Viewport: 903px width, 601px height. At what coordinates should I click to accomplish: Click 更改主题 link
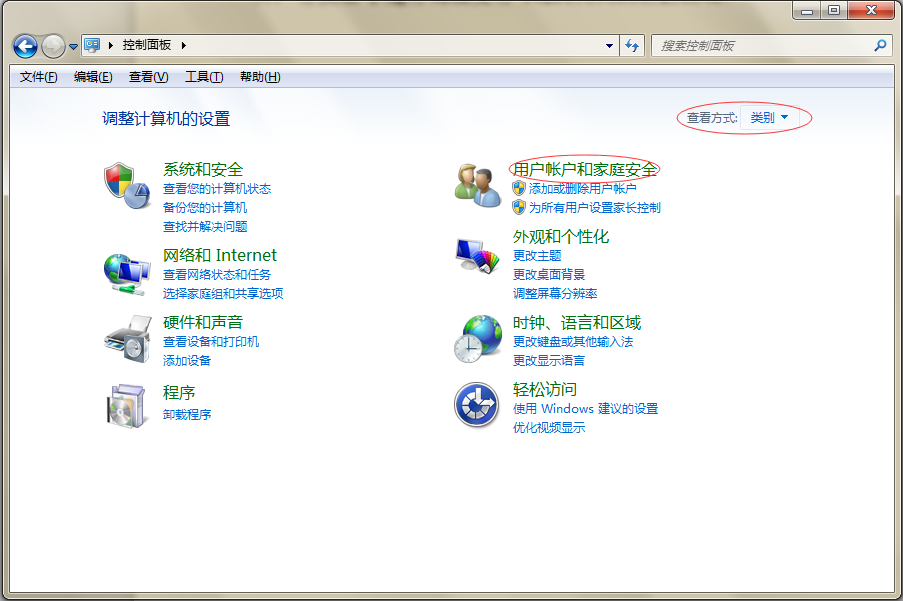pyautogui.click(x=537, y=256)
